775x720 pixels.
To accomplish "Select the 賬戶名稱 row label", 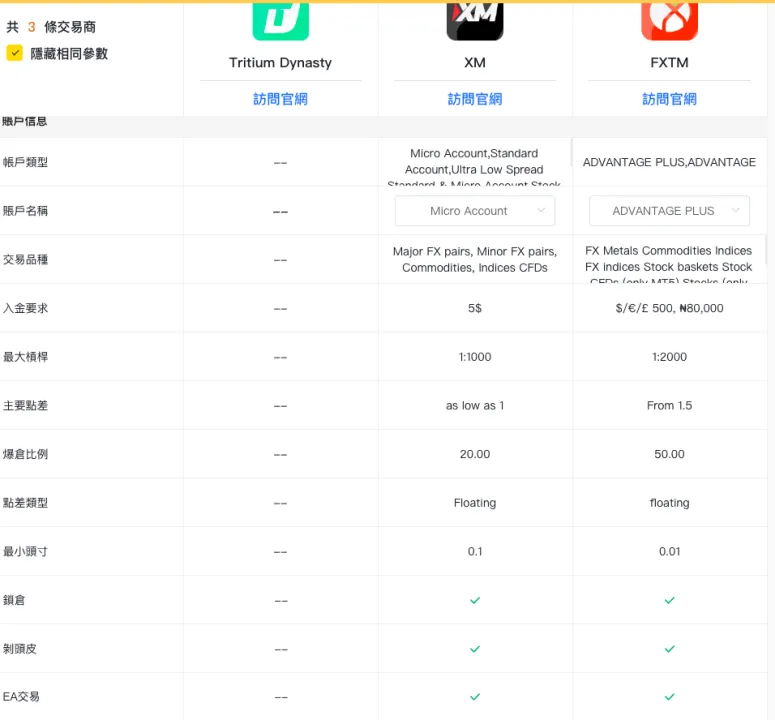I will point(25,211).
